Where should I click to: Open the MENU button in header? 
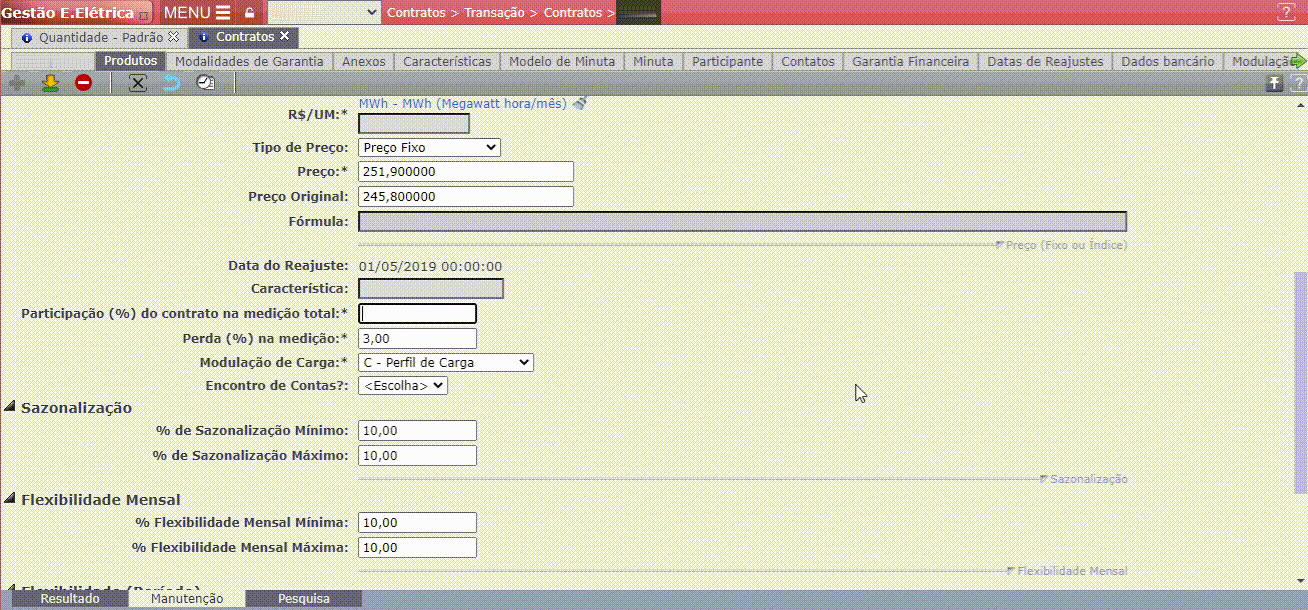pos(196,13)
